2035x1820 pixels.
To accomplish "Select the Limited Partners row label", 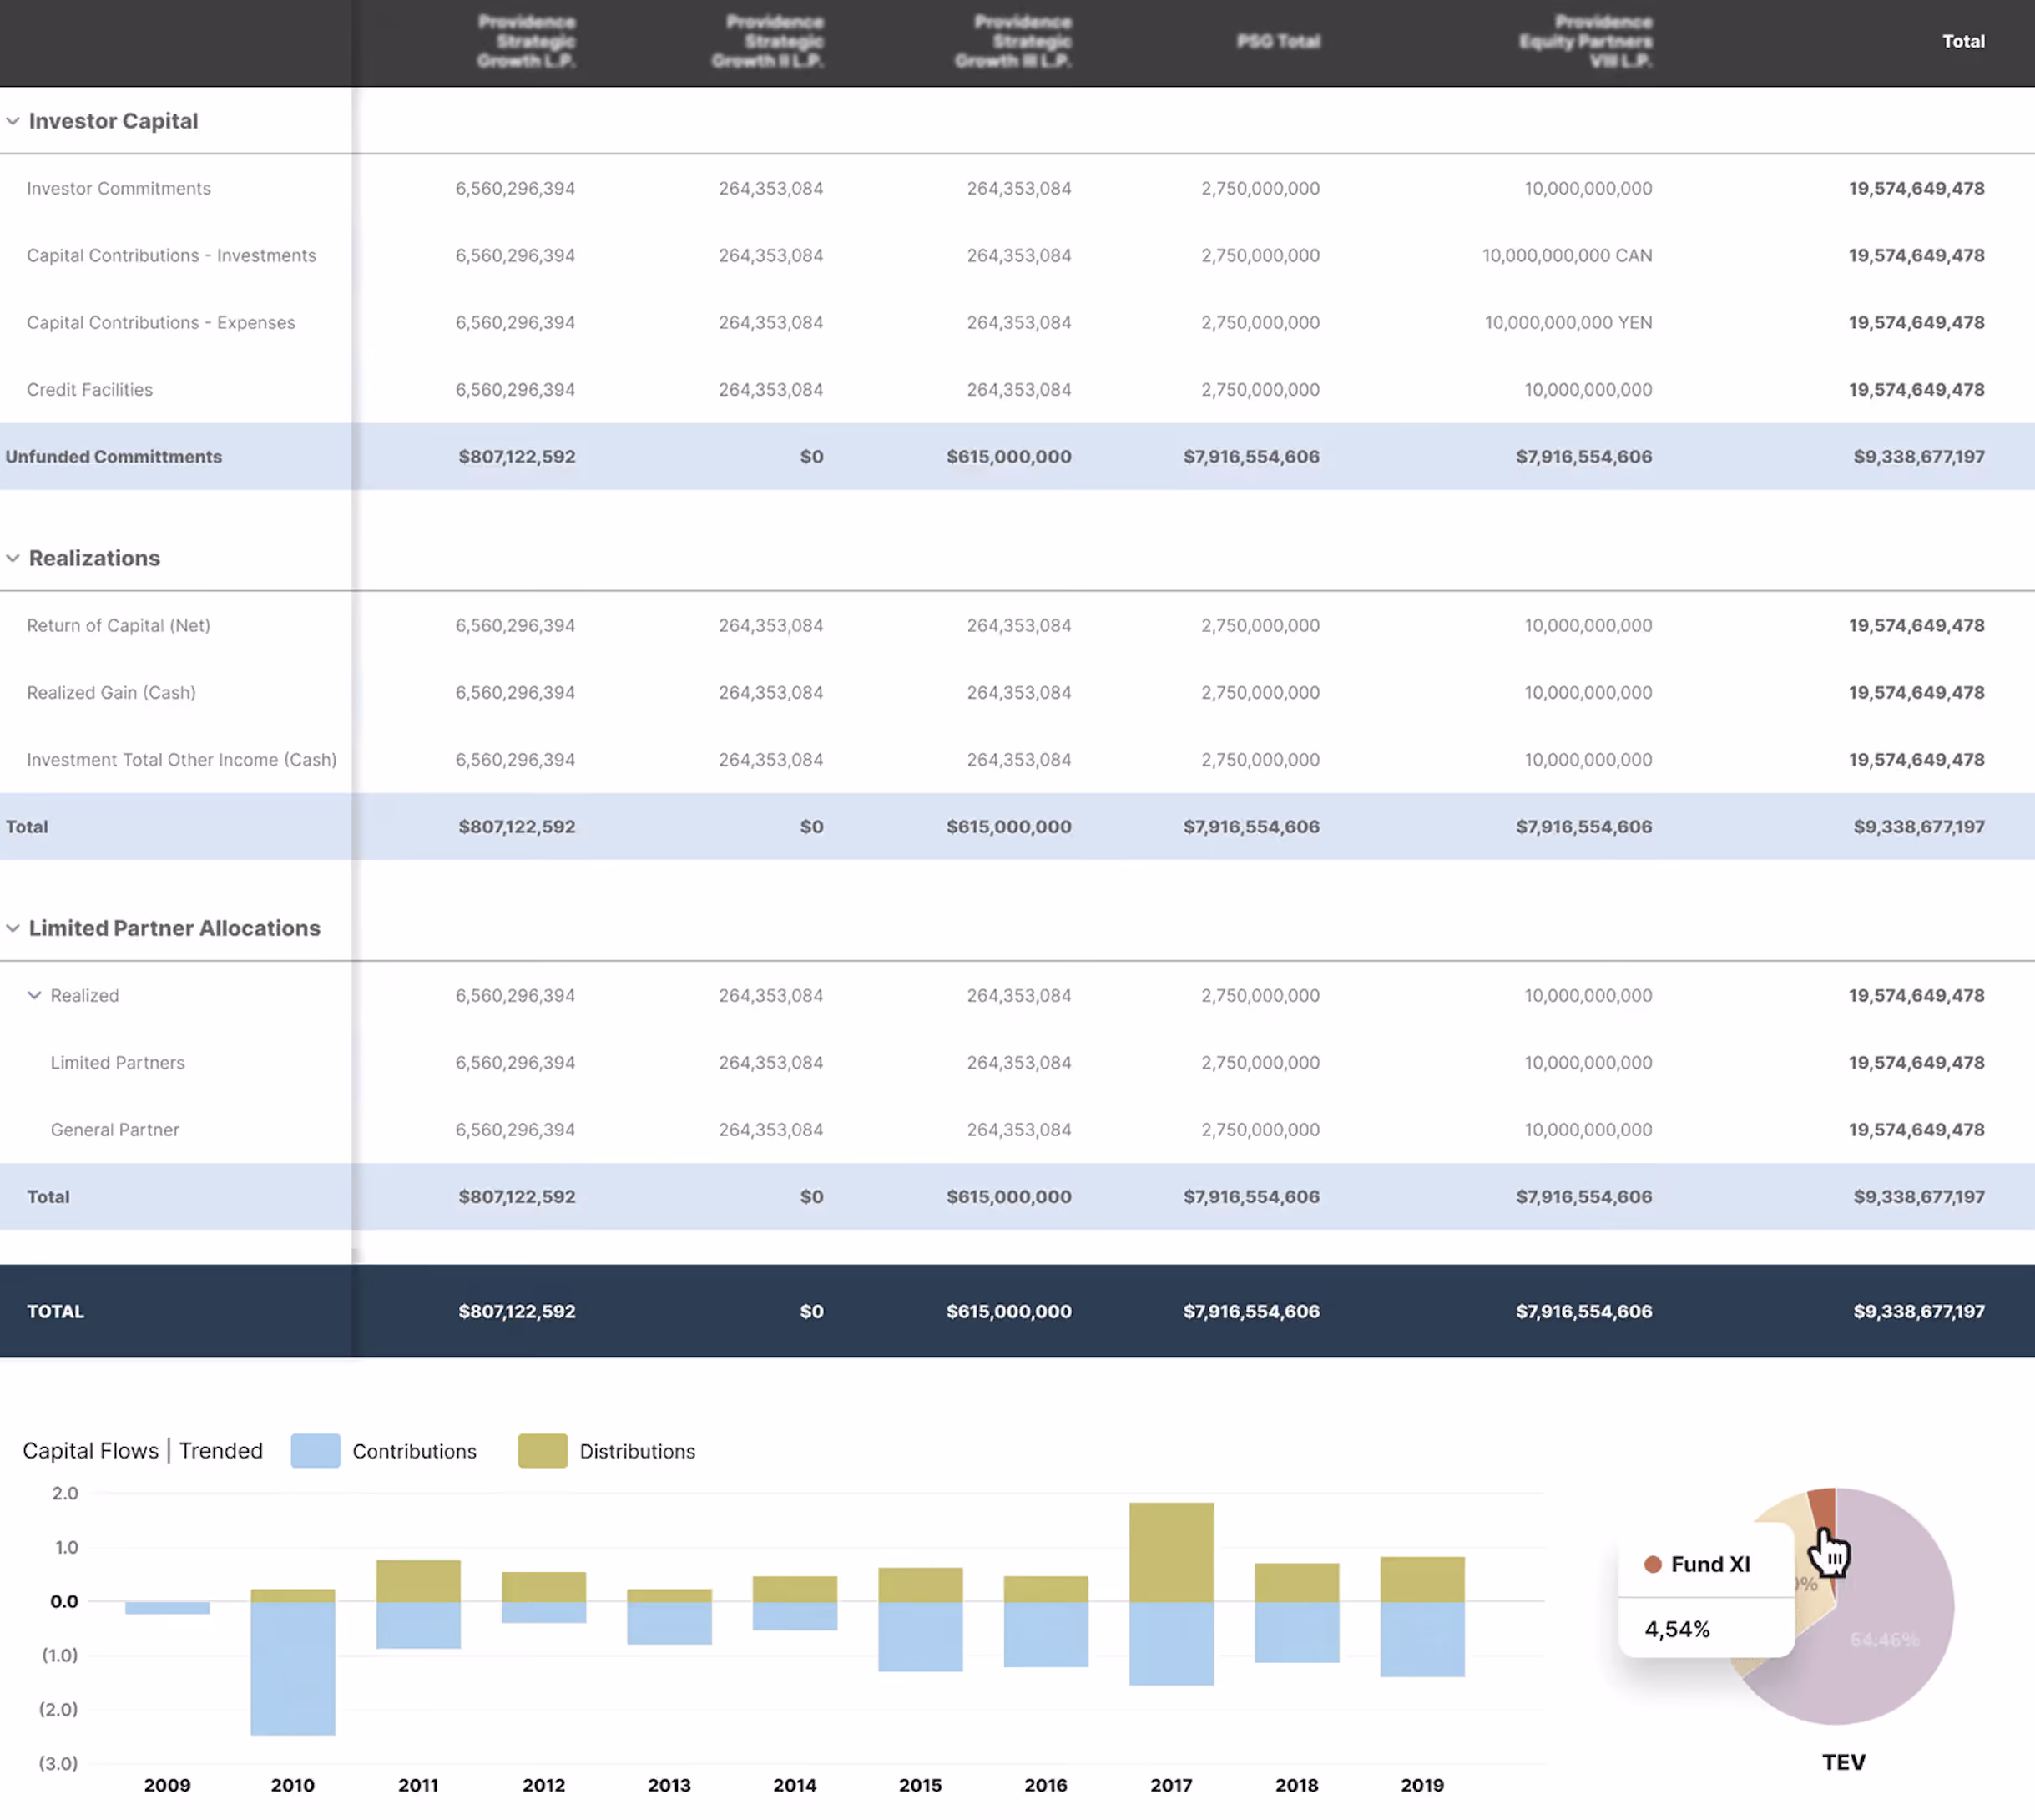I will [x=118, y=1062].
